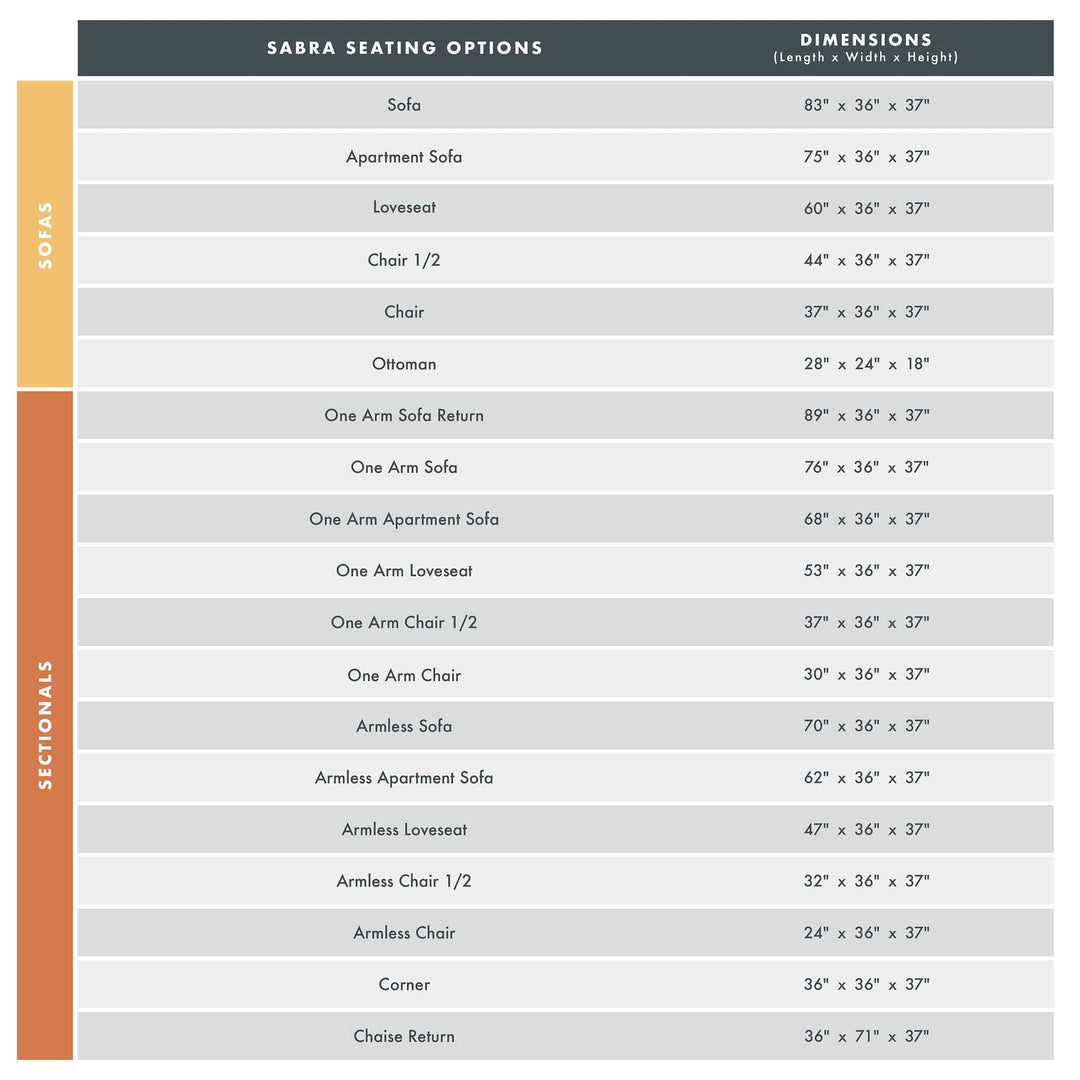Image resolution: width=1080 pixels, height=1080 pixels.
Task: Click the Armless Apartment Sofa label
Action: pos(404,778)
